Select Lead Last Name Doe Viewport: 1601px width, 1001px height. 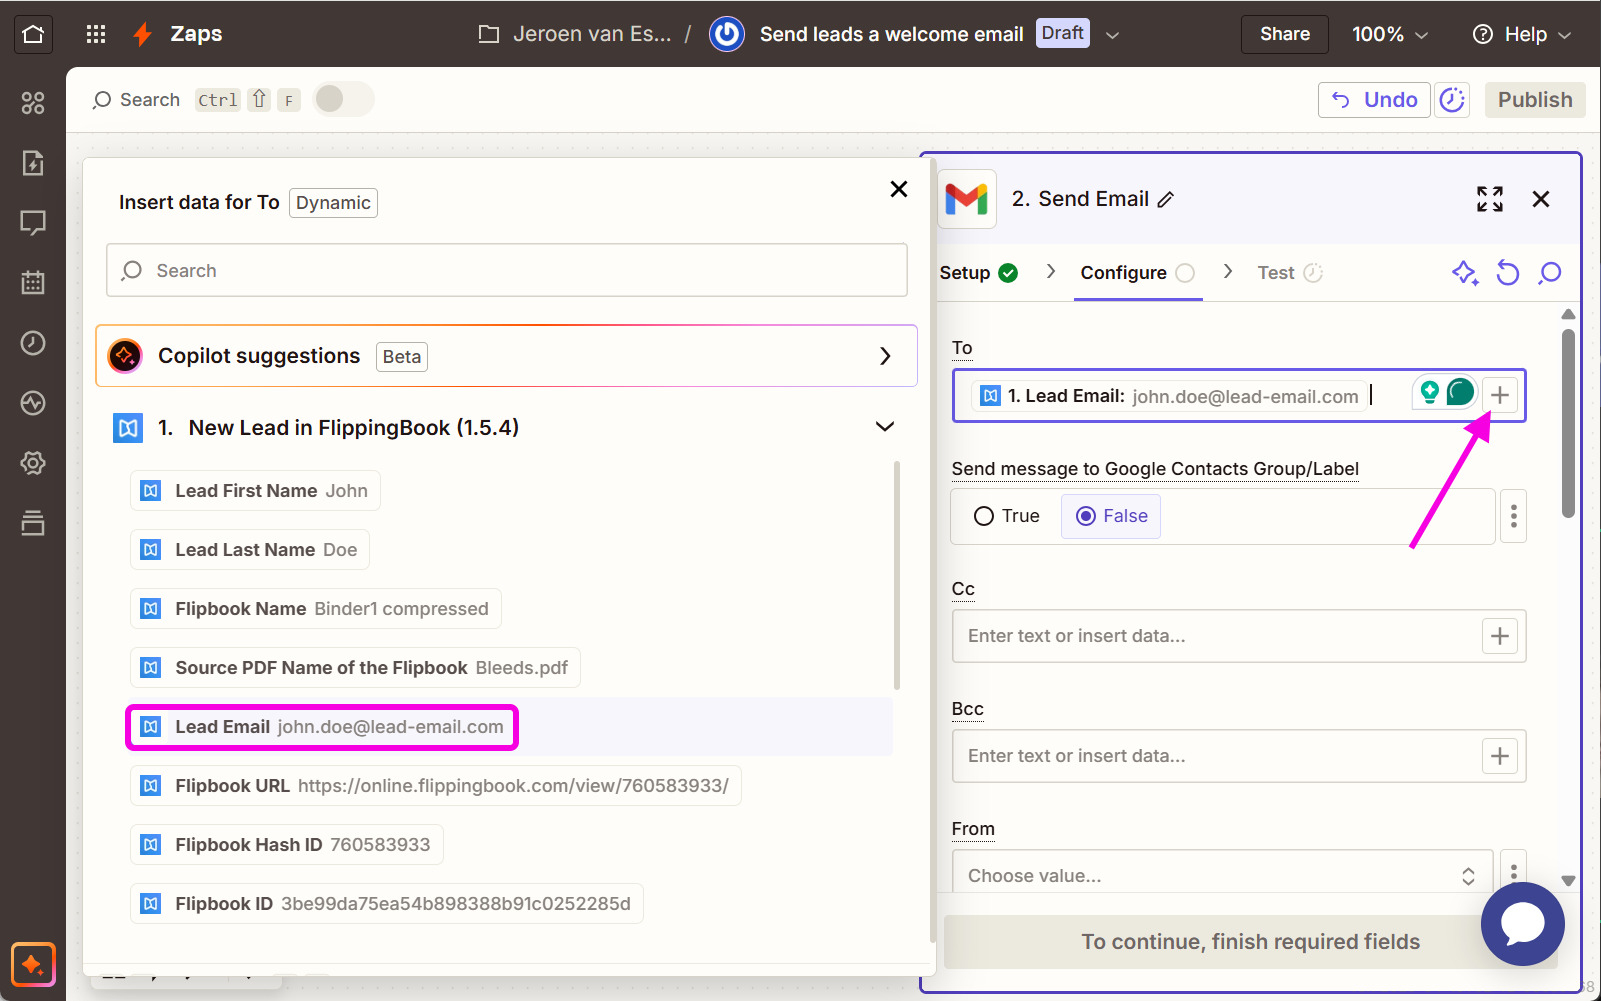(250, 550)
